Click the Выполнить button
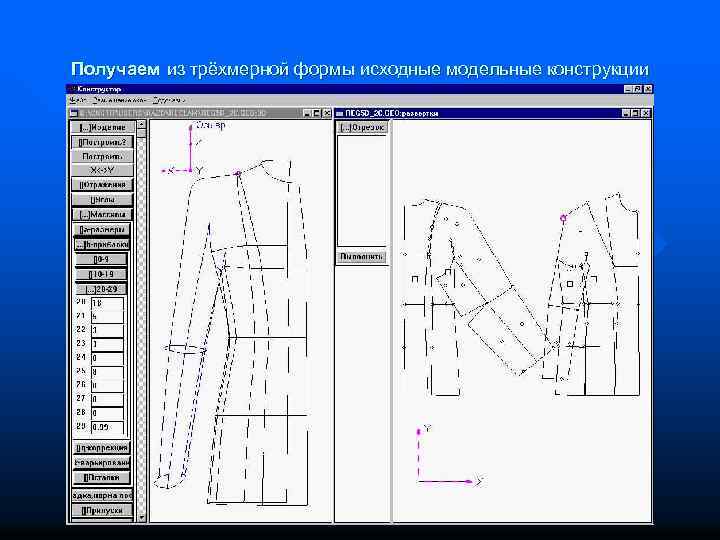Image resolution: width=720 pixels, height=540 pixels. (x=362, y=257)
